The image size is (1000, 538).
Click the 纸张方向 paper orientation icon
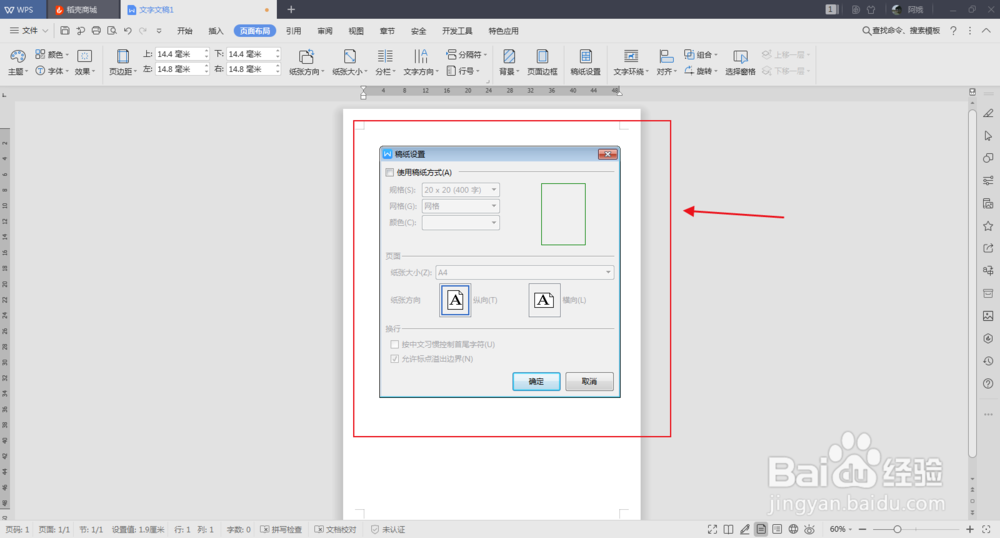(x=306, y=56)
